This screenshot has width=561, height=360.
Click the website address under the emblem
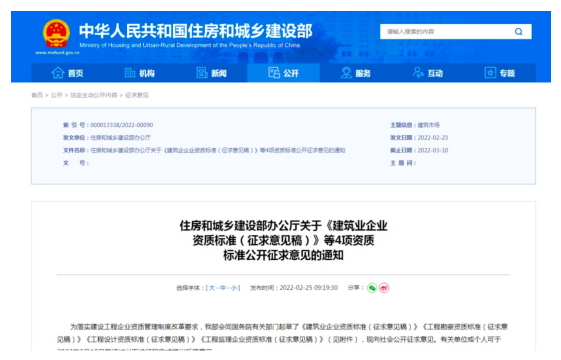click(x=58, y=53)
